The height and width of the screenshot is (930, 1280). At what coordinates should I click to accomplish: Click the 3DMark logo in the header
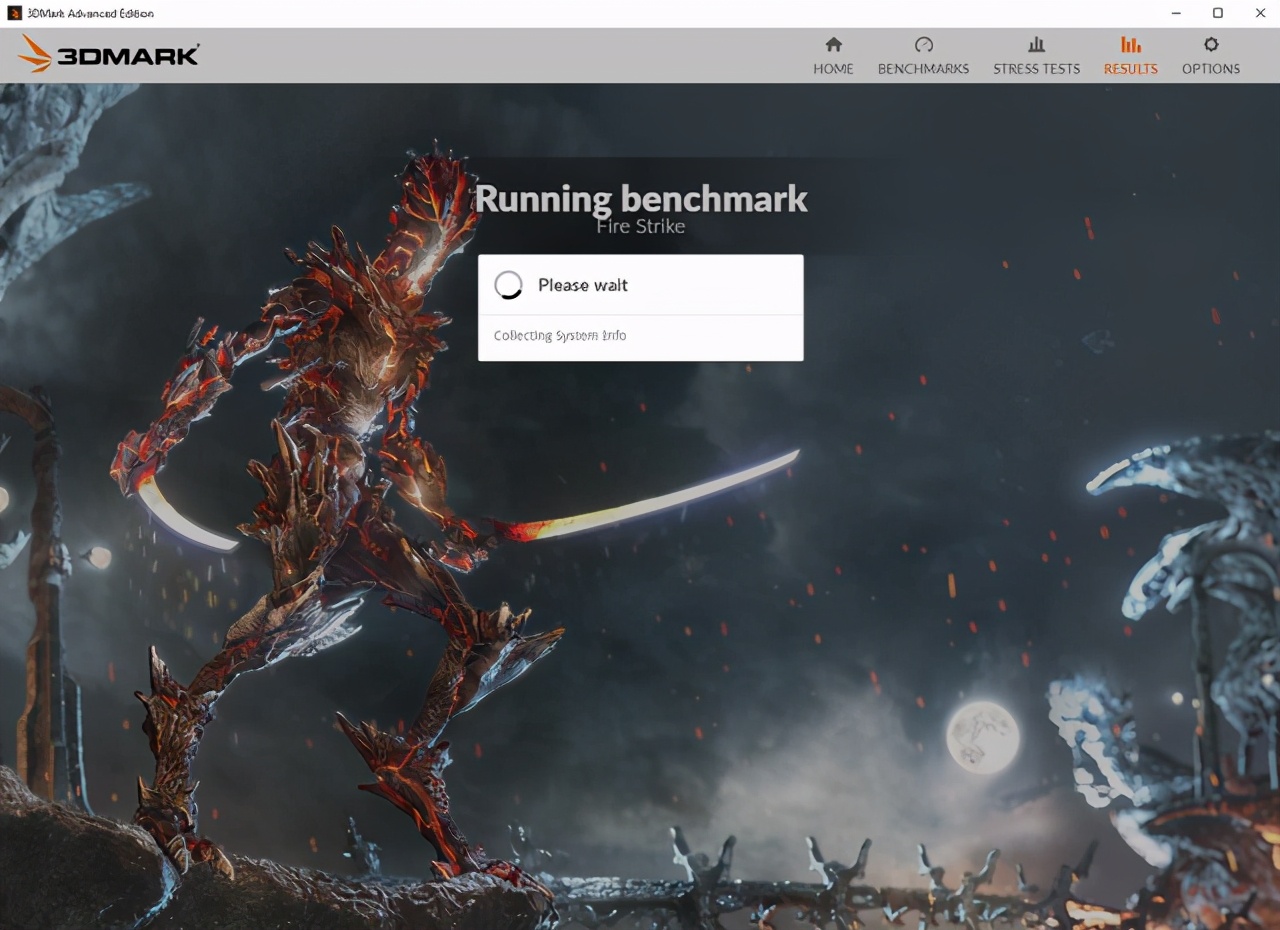pos(108,55)
